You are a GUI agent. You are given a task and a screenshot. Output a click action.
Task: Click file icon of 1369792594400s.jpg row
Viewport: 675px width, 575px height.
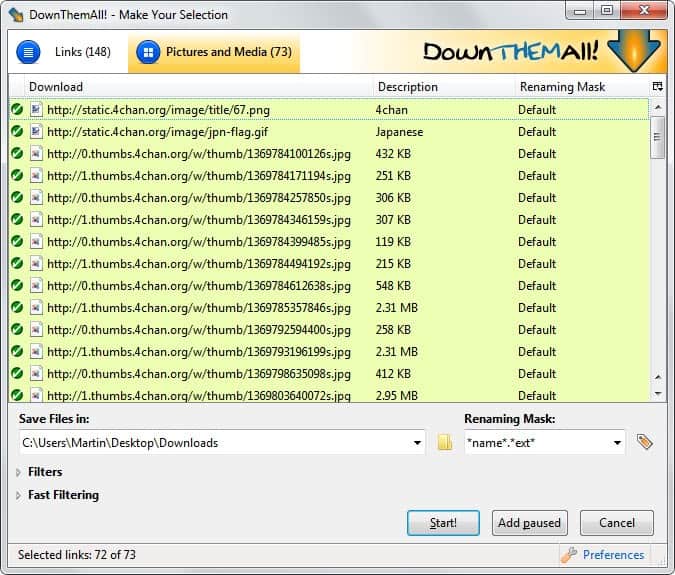click(x=36, y=329)
